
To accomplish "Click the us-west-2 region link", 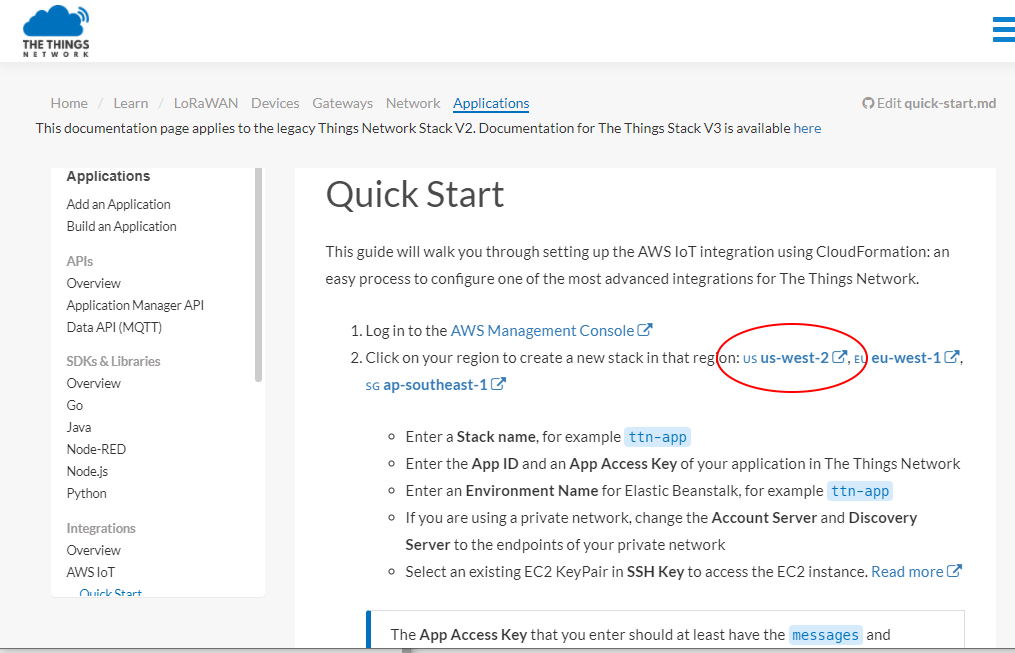I will click(794, 357).
